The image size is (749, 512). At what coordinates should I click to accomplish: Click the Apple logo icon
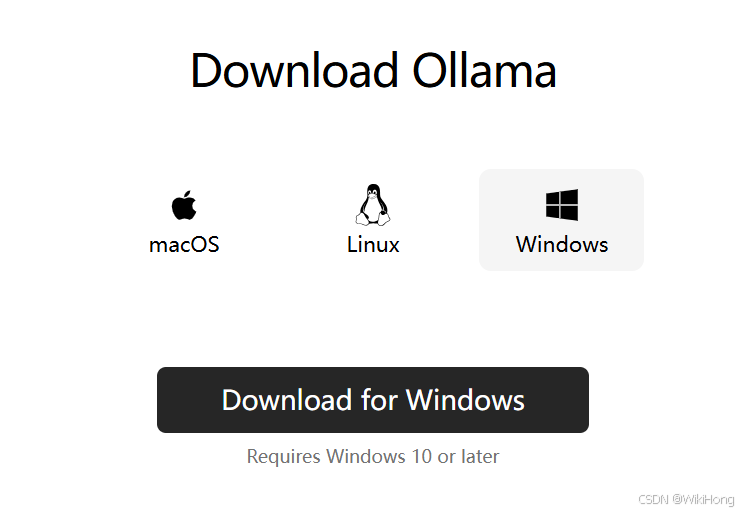click(184, 205)
